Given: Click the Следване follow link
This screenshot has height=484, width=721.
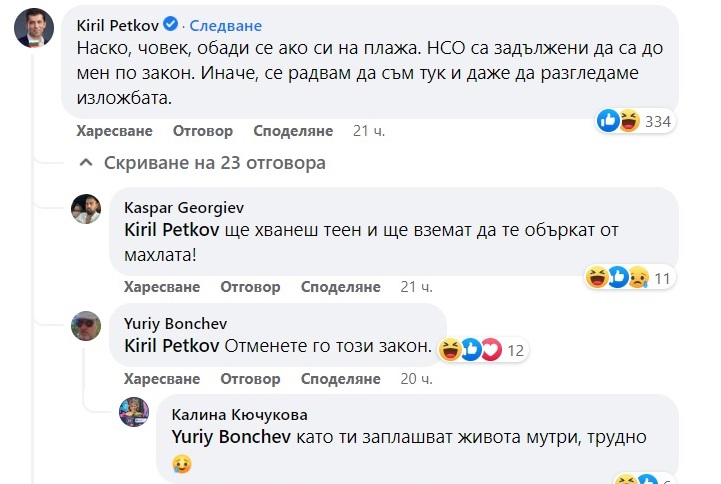Looking at the screenshot, I should point(225,24).
